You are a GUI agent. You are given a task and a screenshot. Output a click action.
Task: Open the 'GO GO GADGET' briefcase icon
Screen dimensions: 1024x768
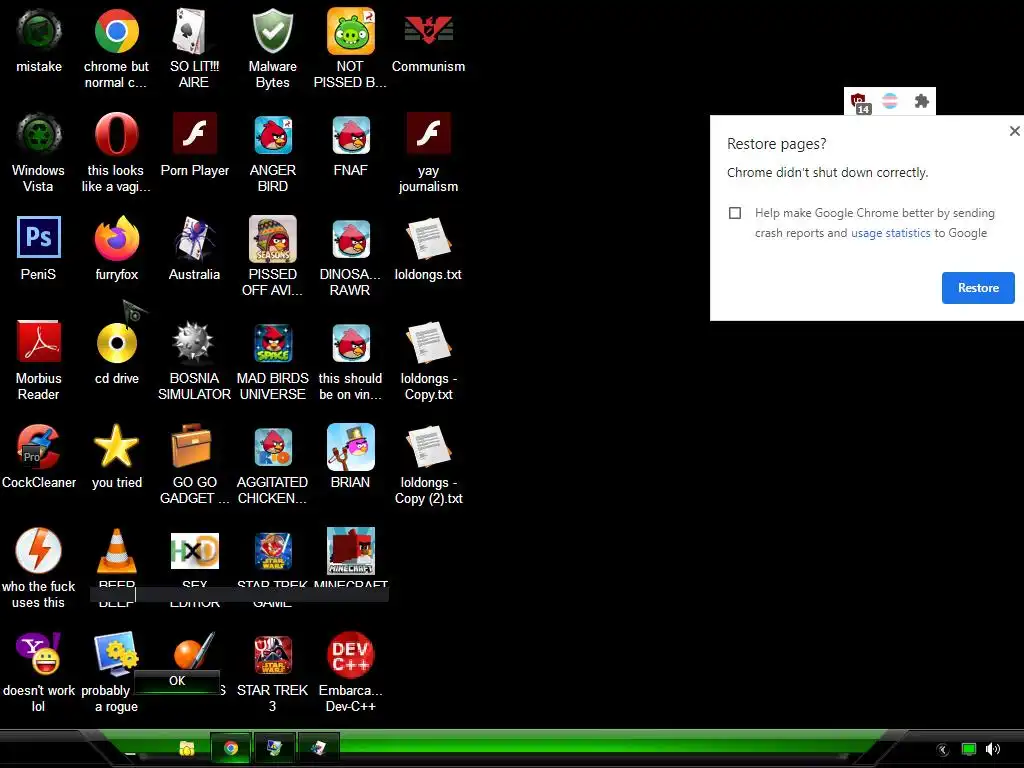click(191, 446)
